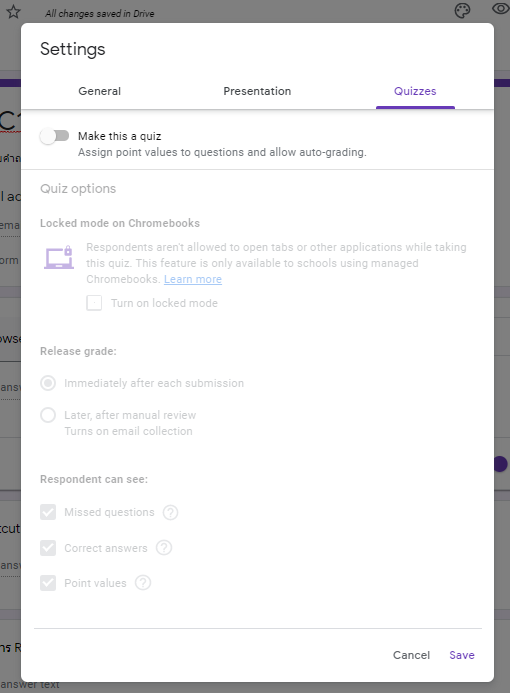Uncheck the Missed questions checkbox

click(x=48, y=512)
